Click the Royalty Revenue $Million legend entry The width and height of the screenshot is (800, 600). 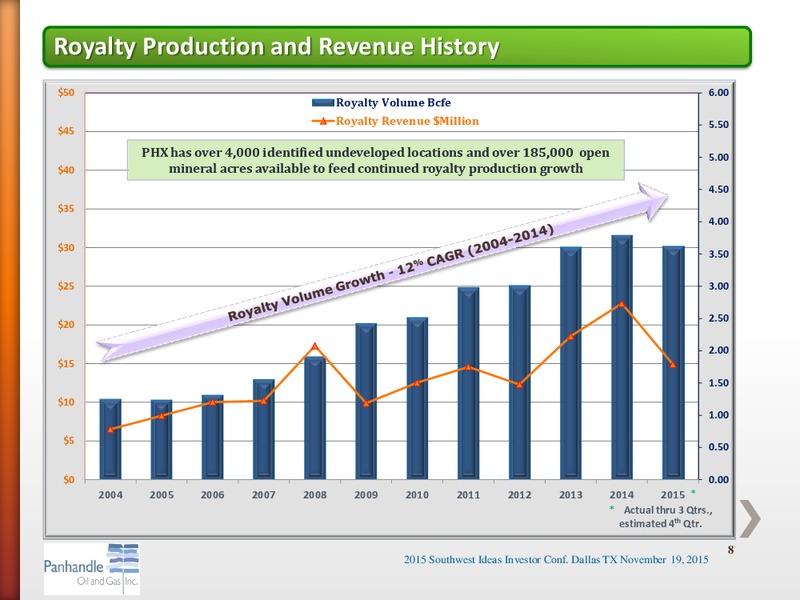coord(395,121)
